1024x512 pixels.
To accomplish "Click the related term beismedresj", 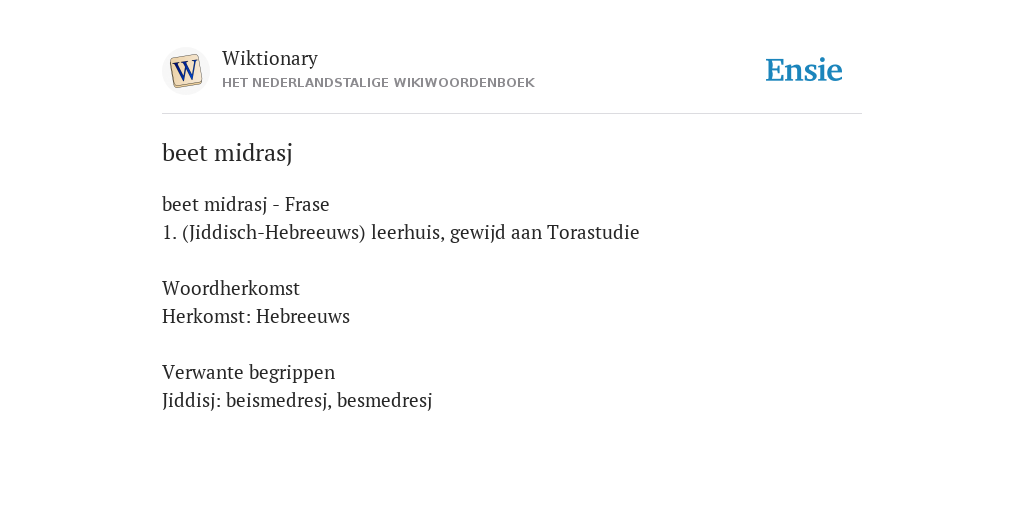I will coord(278,400).
